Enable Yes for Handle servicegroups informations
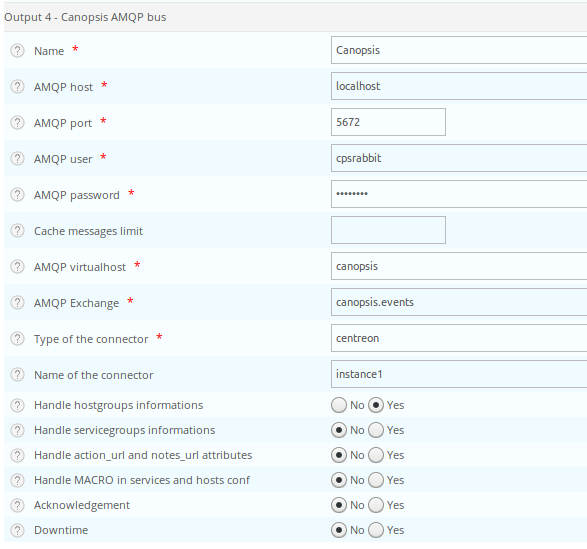The width and height of the screenshot is (587, 549). pos(376,430)
